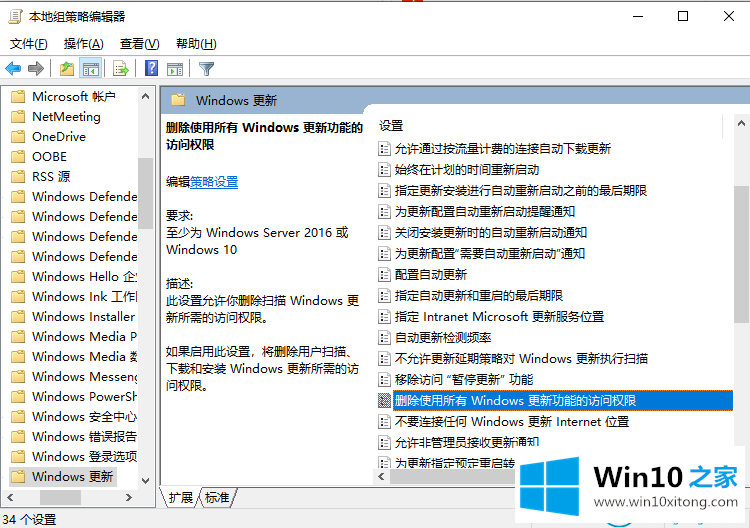Click the folder icon beside OneDrive
Image resolution: width=750 pixels, height=528 pixels.
(x=18, y=137)
